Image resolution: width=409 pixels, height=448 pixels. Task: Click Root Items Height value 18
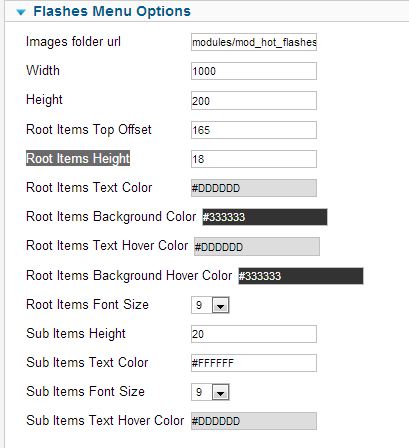(x=254, y=159)
